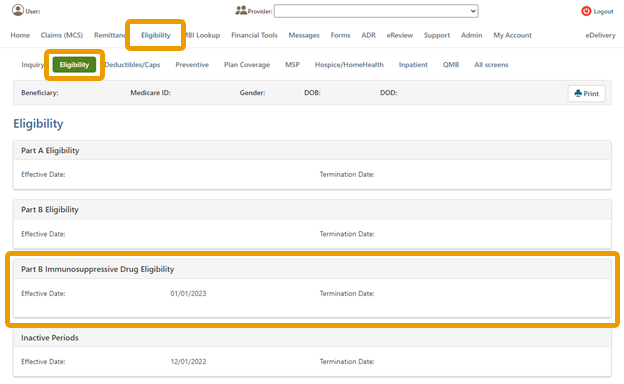Click the Part B Eligibility section header
This screenshot has height=384, width=624.
point(312,210)
